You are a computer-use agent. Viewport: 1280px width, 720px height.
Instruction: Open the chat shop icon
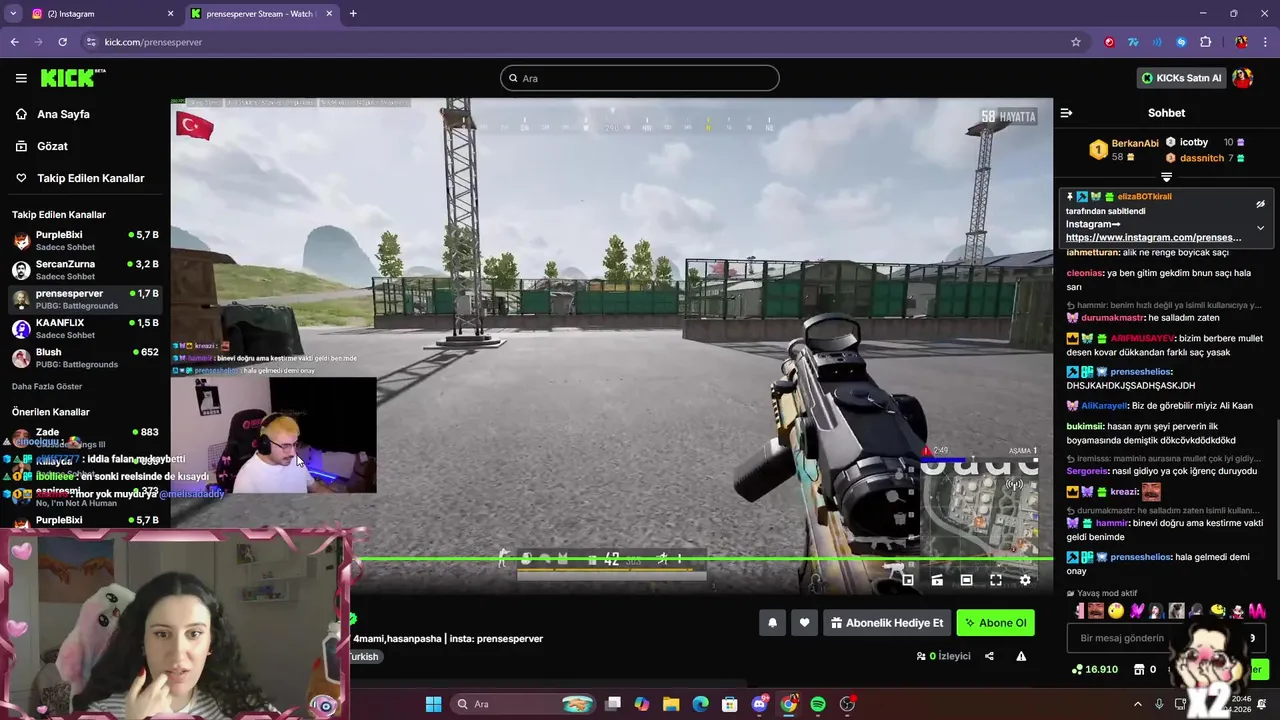click(x=1137, y=669)
